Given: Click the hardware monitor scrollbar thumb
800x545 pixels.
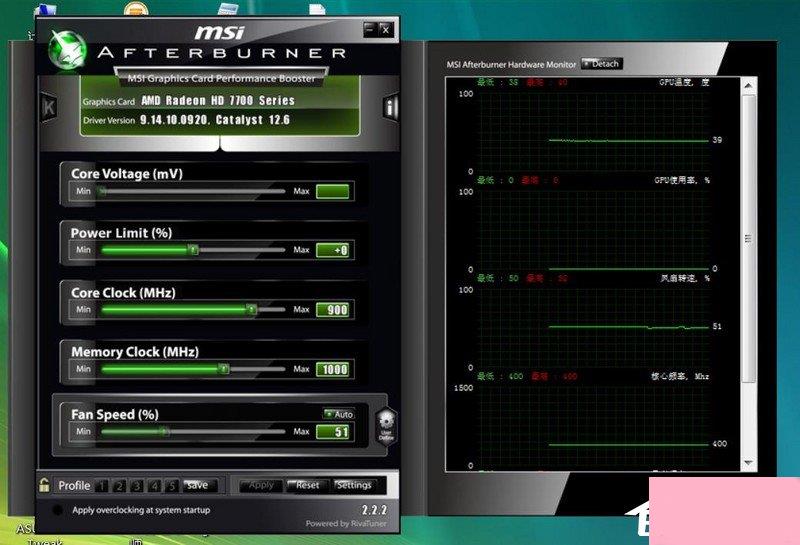Looking at the screenshot, I should [x=748, y=238].
